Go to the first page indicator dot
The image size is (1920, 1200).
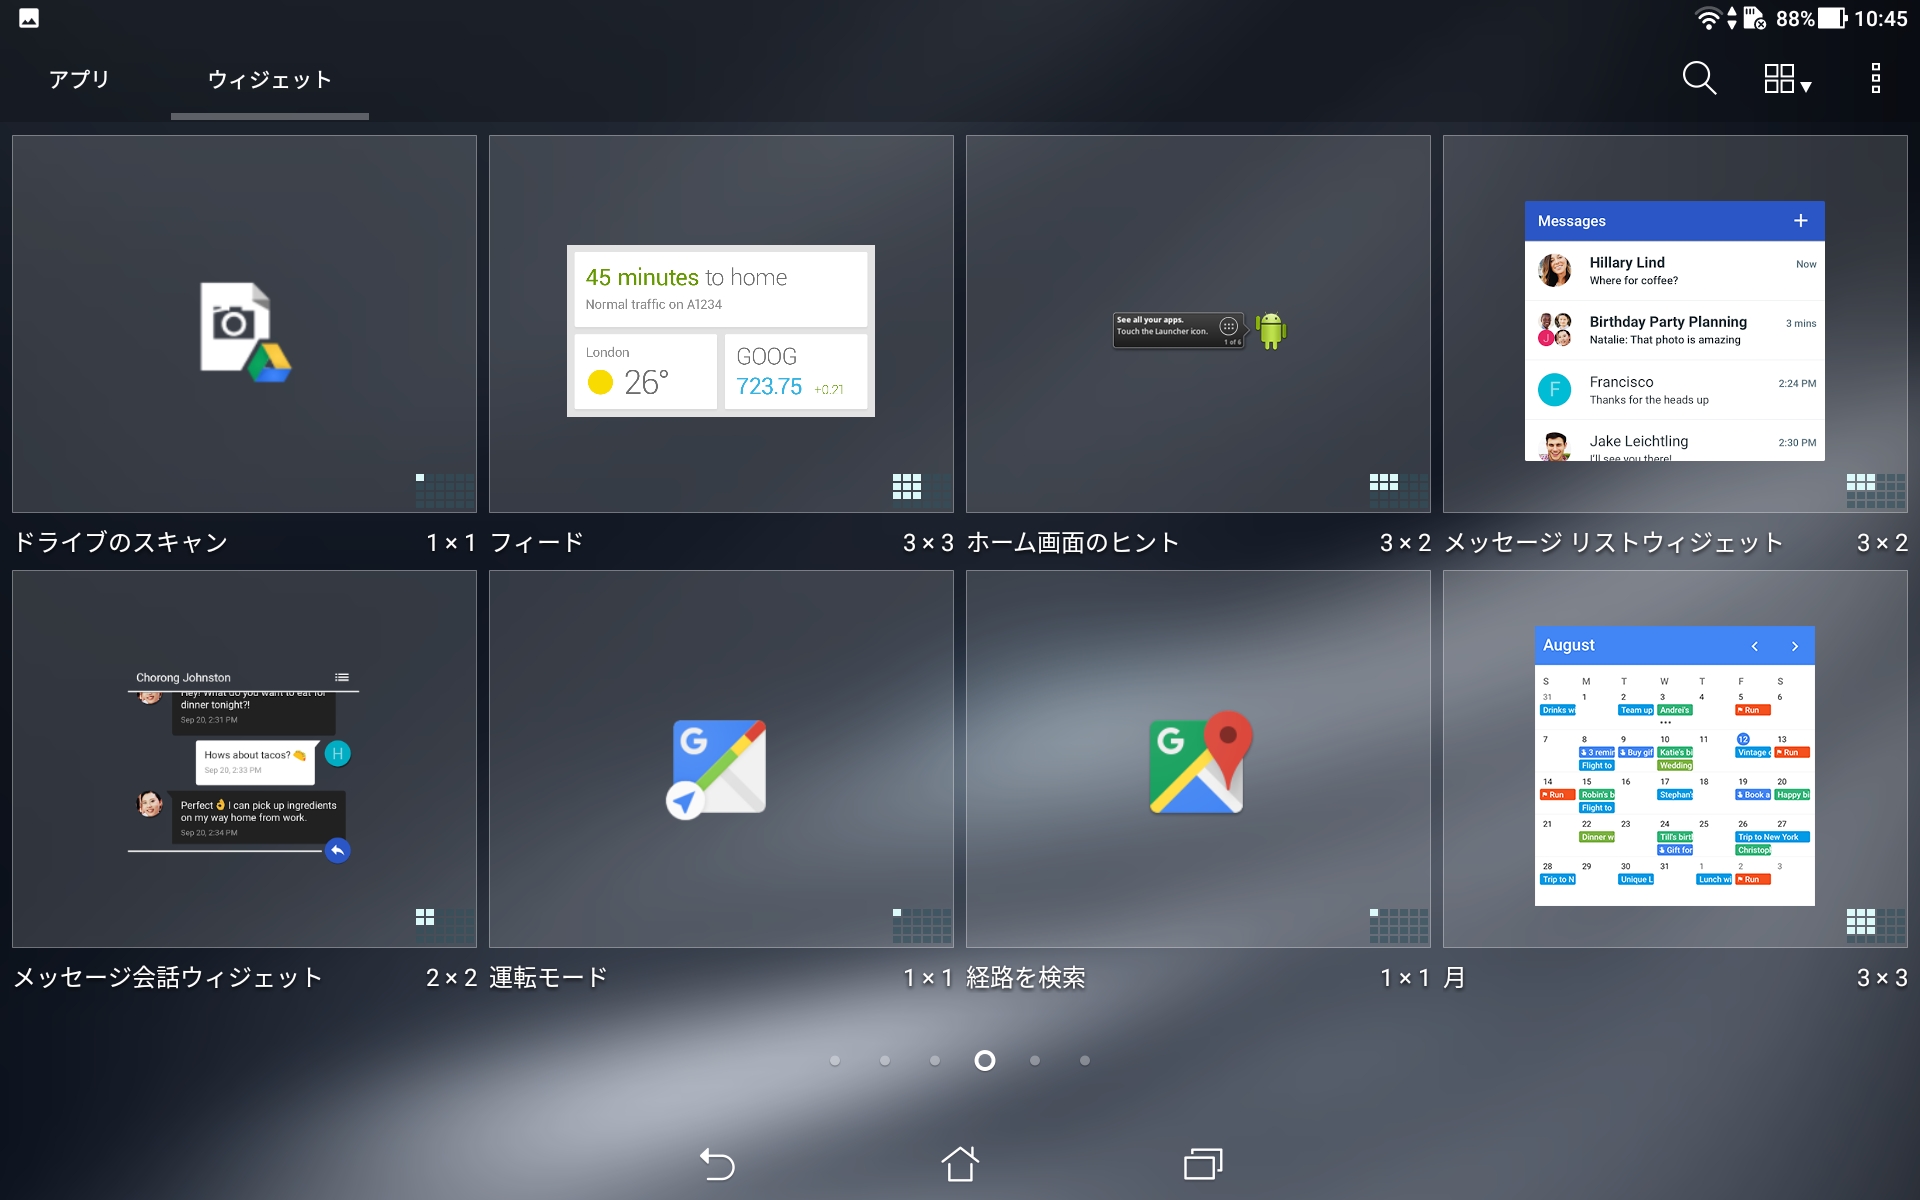tap(835, 1060)
